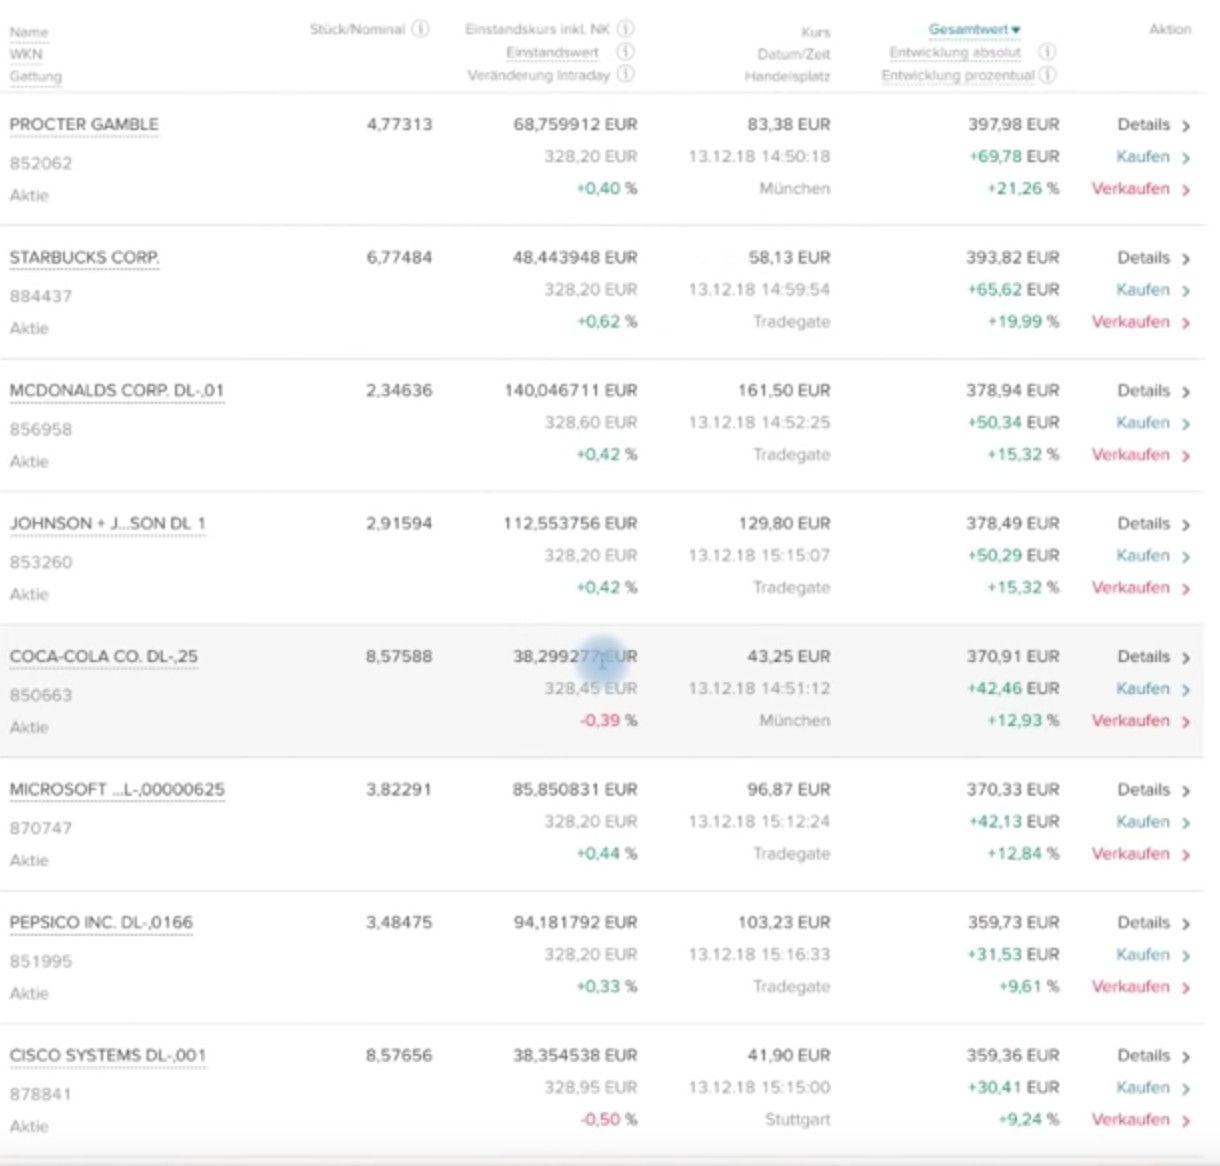
Task: Open COCA-COLA CO. DL-,25 stock link
Action: [x=103, y=656]
